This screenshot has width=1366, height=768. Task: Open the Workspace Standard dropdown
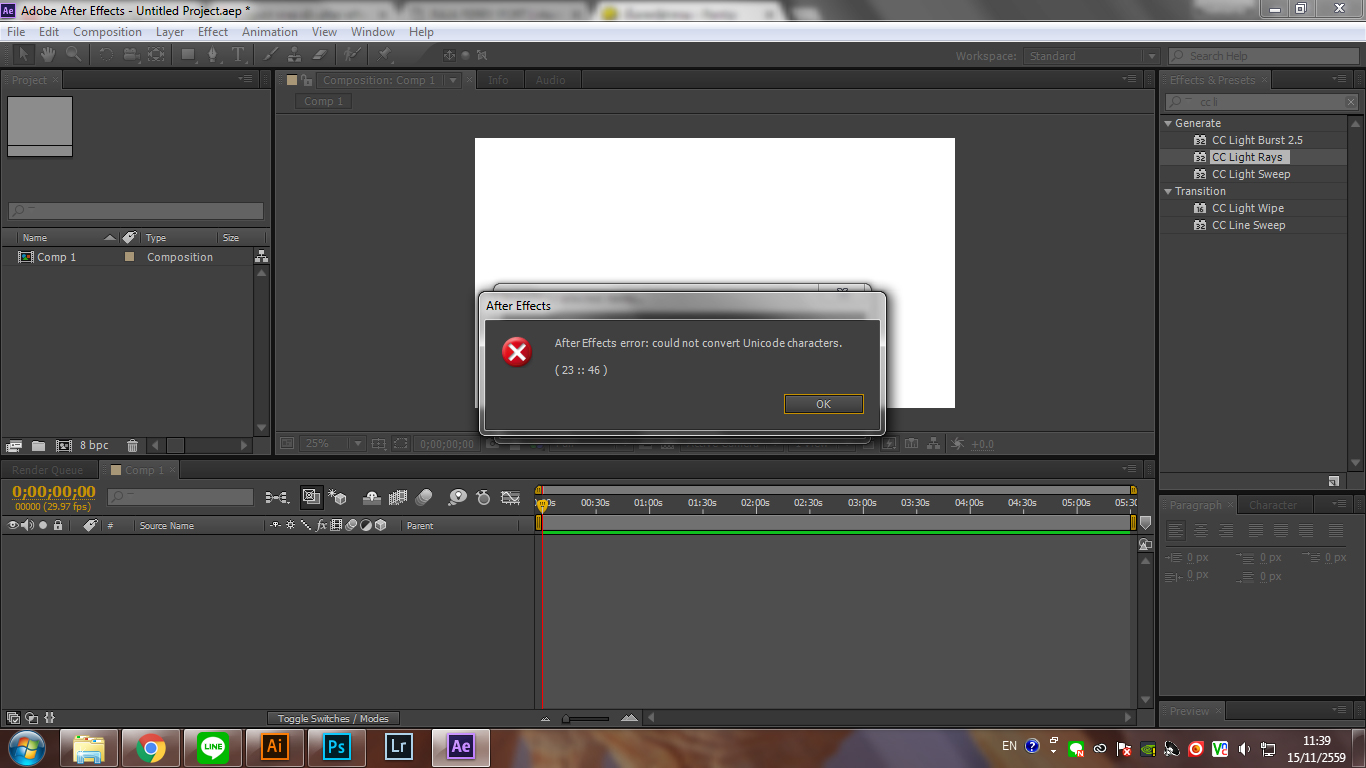(x=1092, y=56)
